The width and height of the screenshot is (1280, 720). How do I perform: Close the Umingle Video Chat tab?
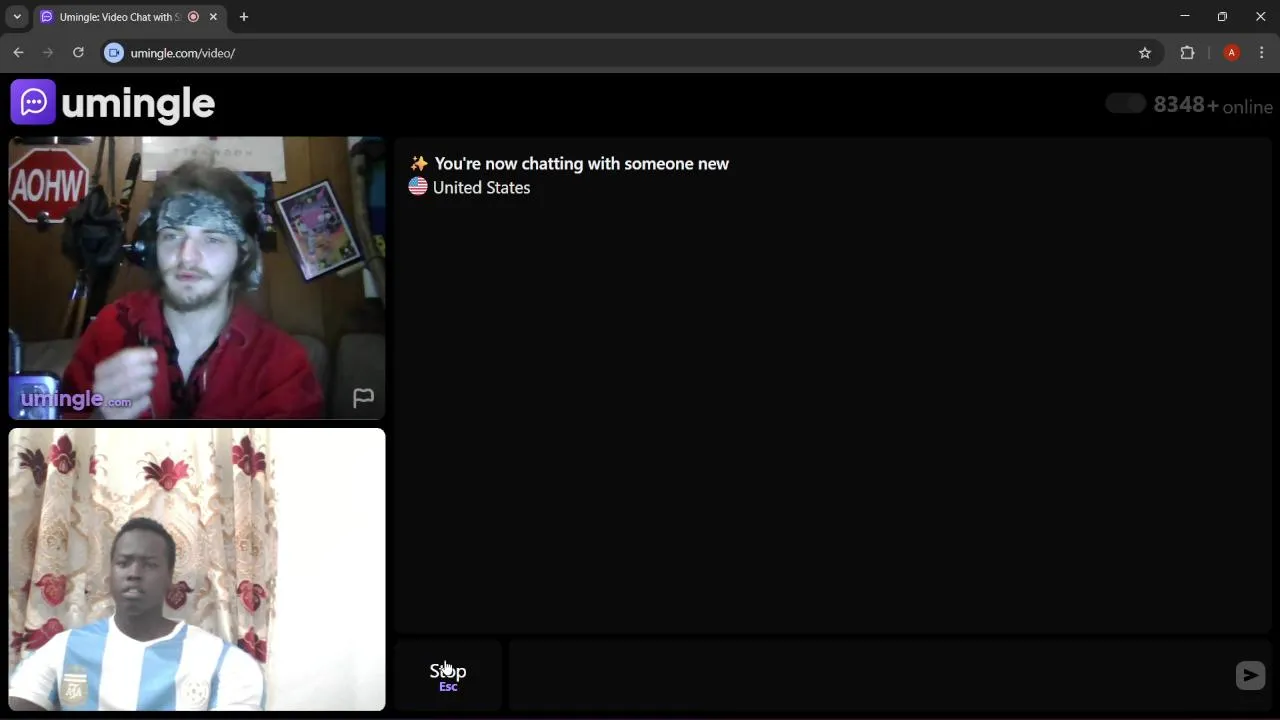click(213, 17)
